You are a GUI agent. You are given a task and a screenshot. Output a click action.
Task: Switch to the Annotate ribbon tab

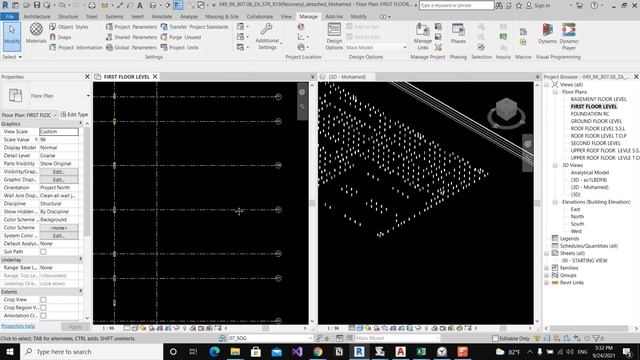(162, 16)
